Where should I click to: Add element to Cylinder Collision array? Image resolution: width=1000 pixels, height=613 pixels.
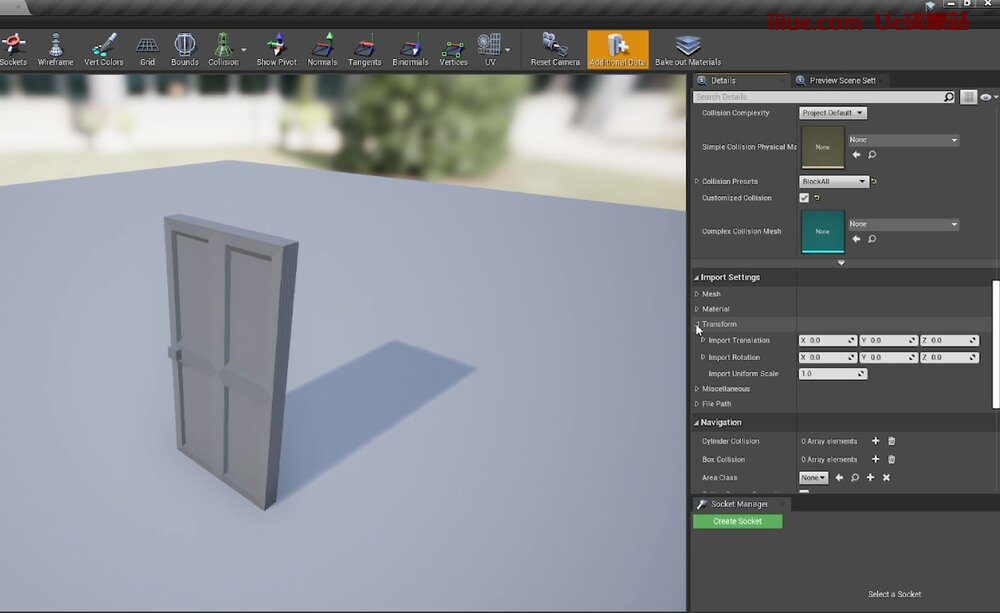875,441
